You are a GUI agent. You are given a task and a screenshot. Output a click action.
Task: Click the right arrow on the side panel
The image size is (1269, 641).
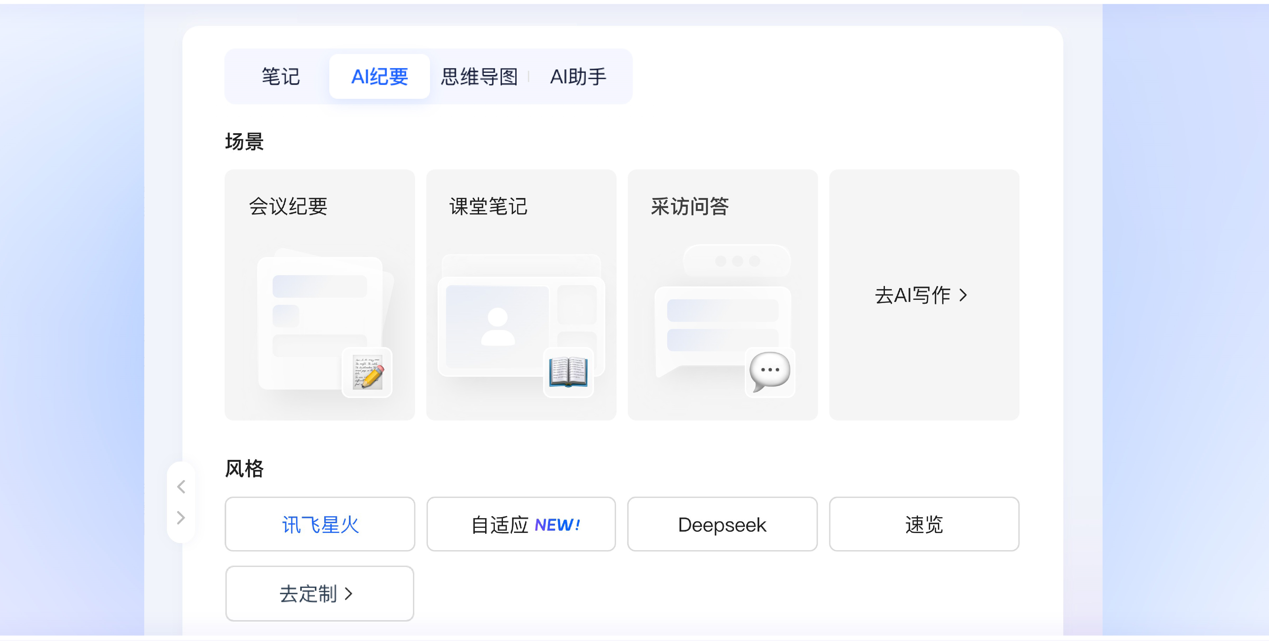181,518
